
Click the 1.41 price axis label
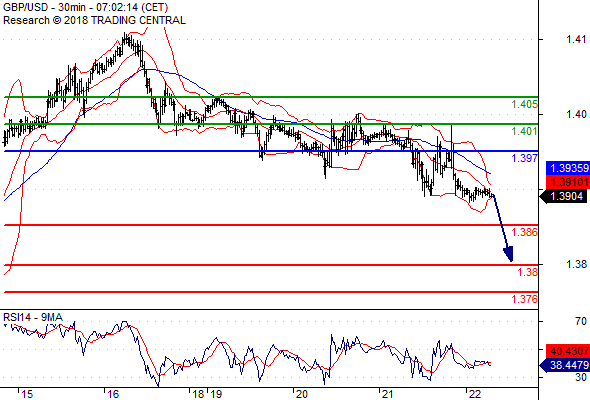tap(576, 39)
